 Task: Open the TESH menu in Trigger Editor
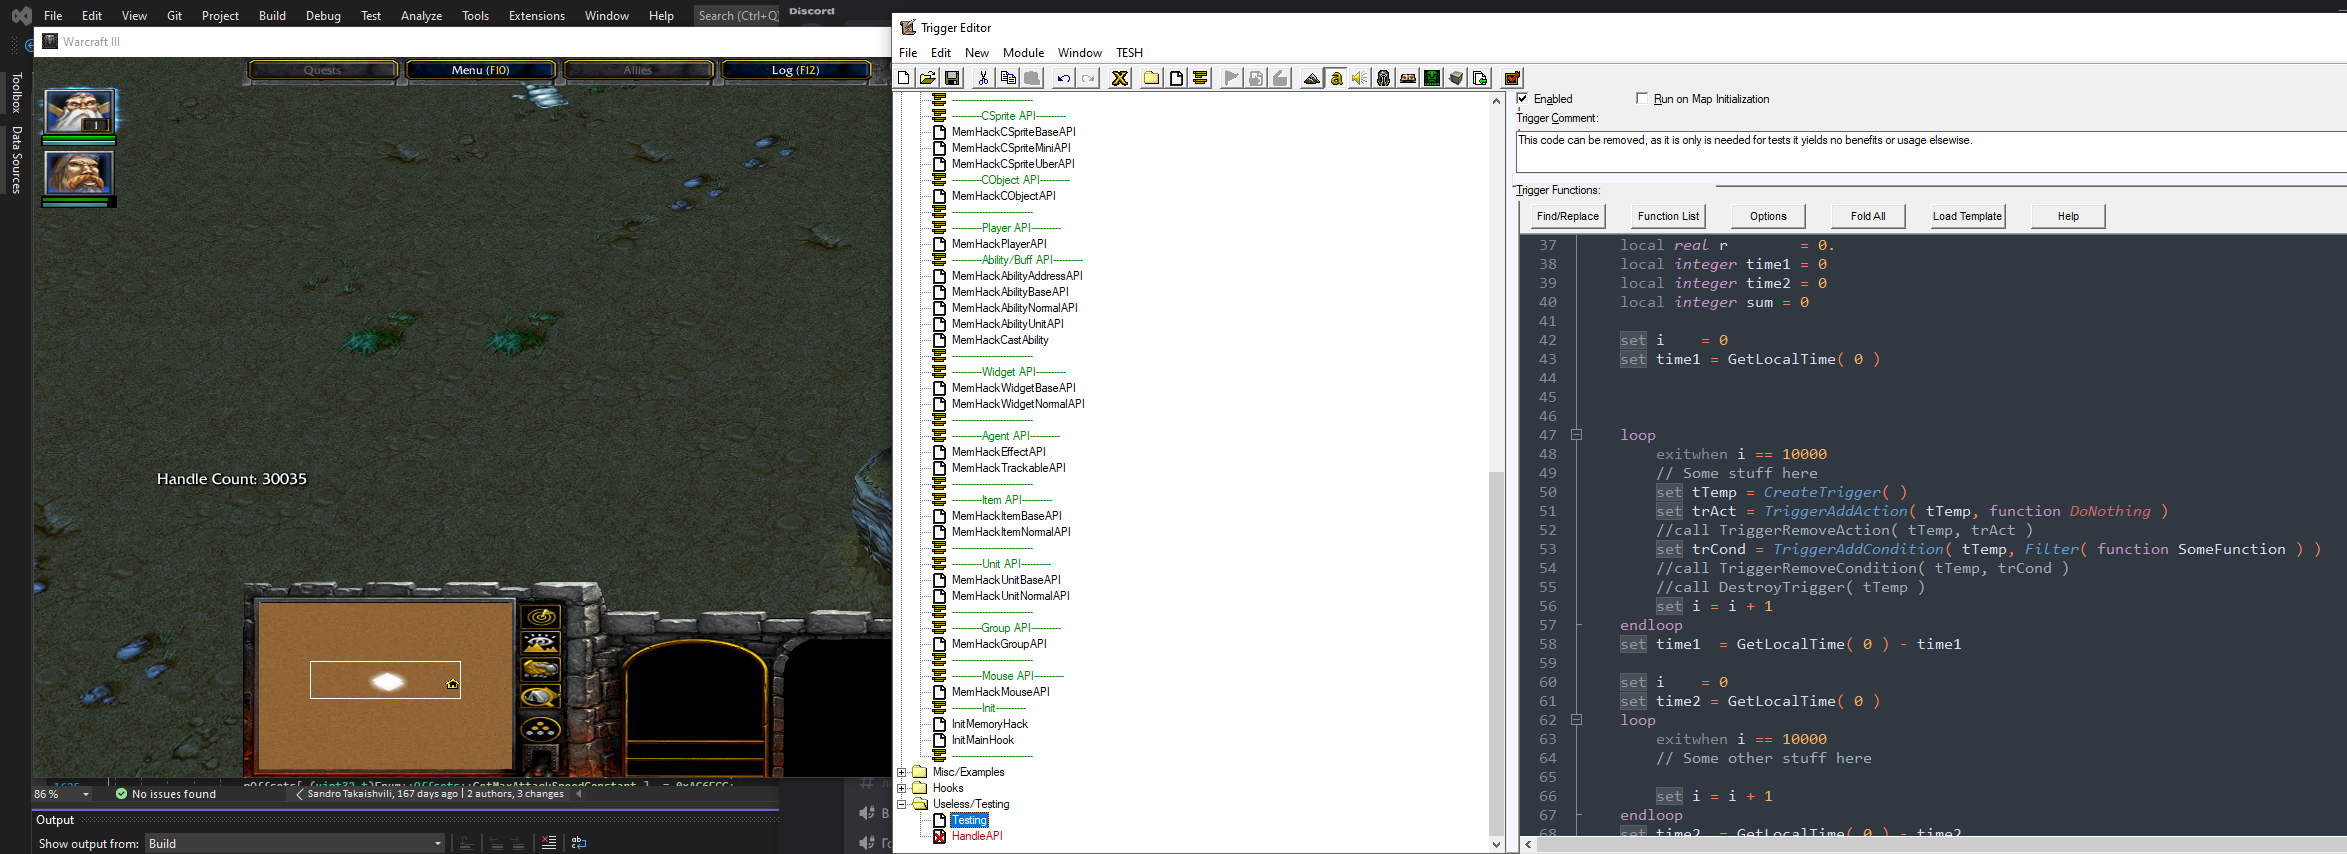1129,53
